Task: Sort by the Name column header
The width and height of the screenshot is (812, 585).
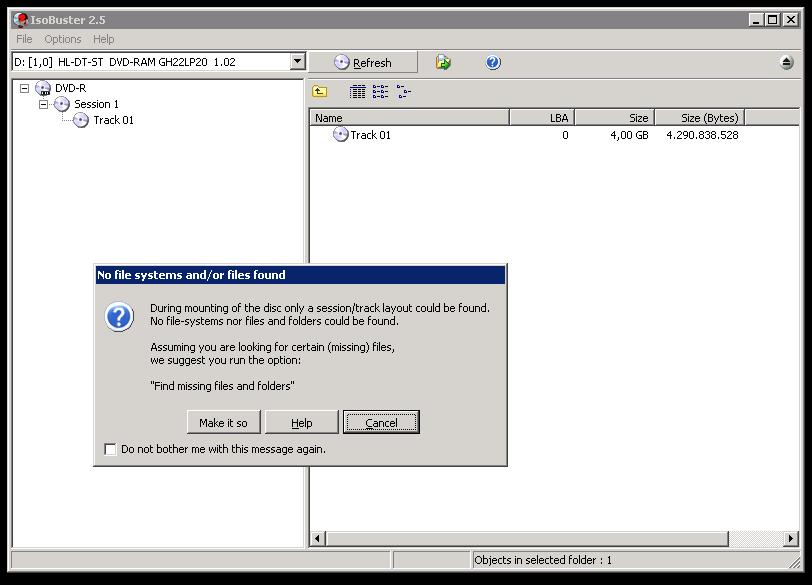Action: tap(410, 118)
